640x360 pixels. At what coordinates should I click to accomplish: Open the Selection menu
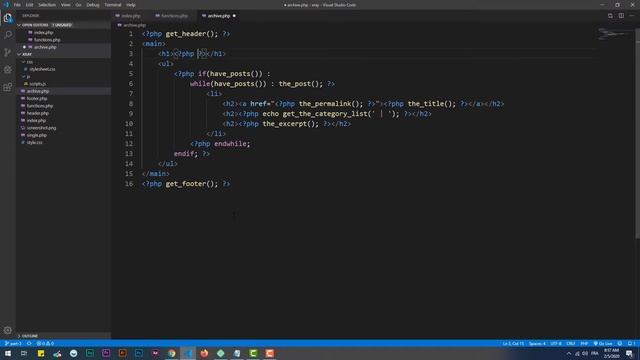(47, 5)
